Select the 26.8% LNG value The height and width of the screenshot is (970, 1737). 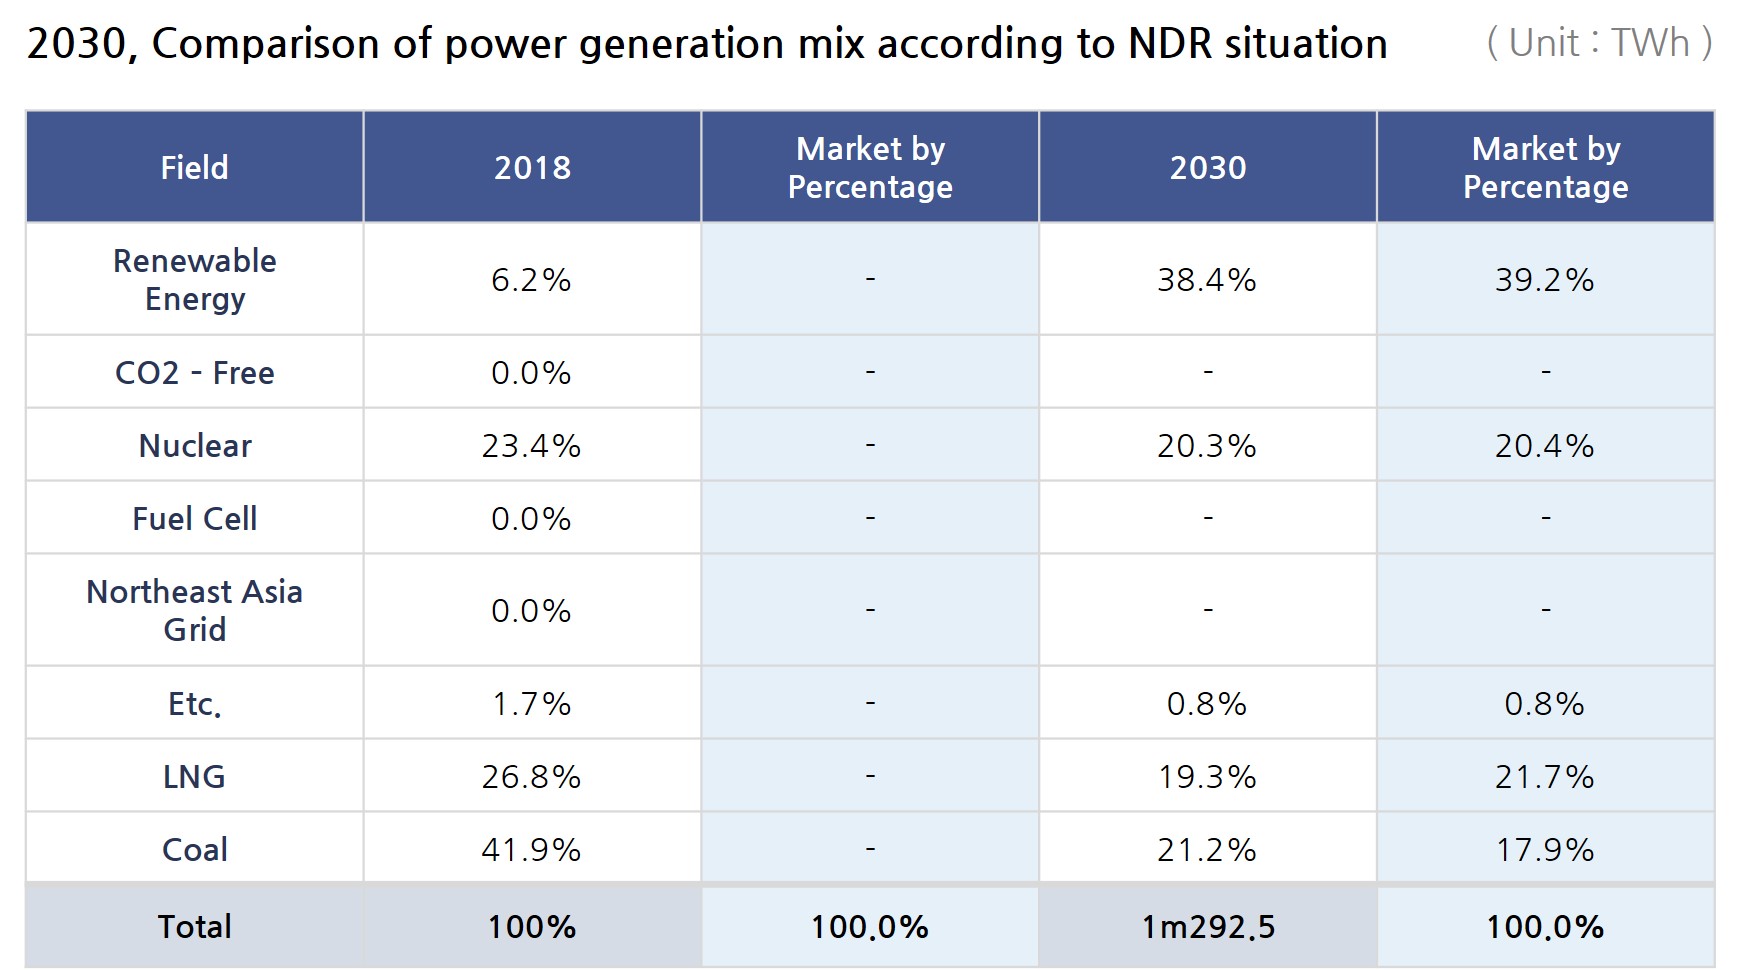(531, 776)
